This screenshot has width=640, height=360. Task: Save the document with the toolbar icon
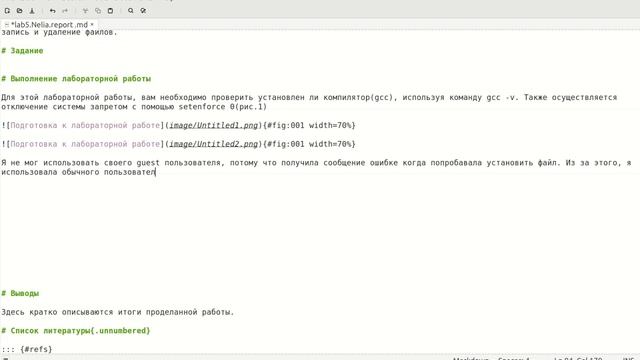click(32, 11)
